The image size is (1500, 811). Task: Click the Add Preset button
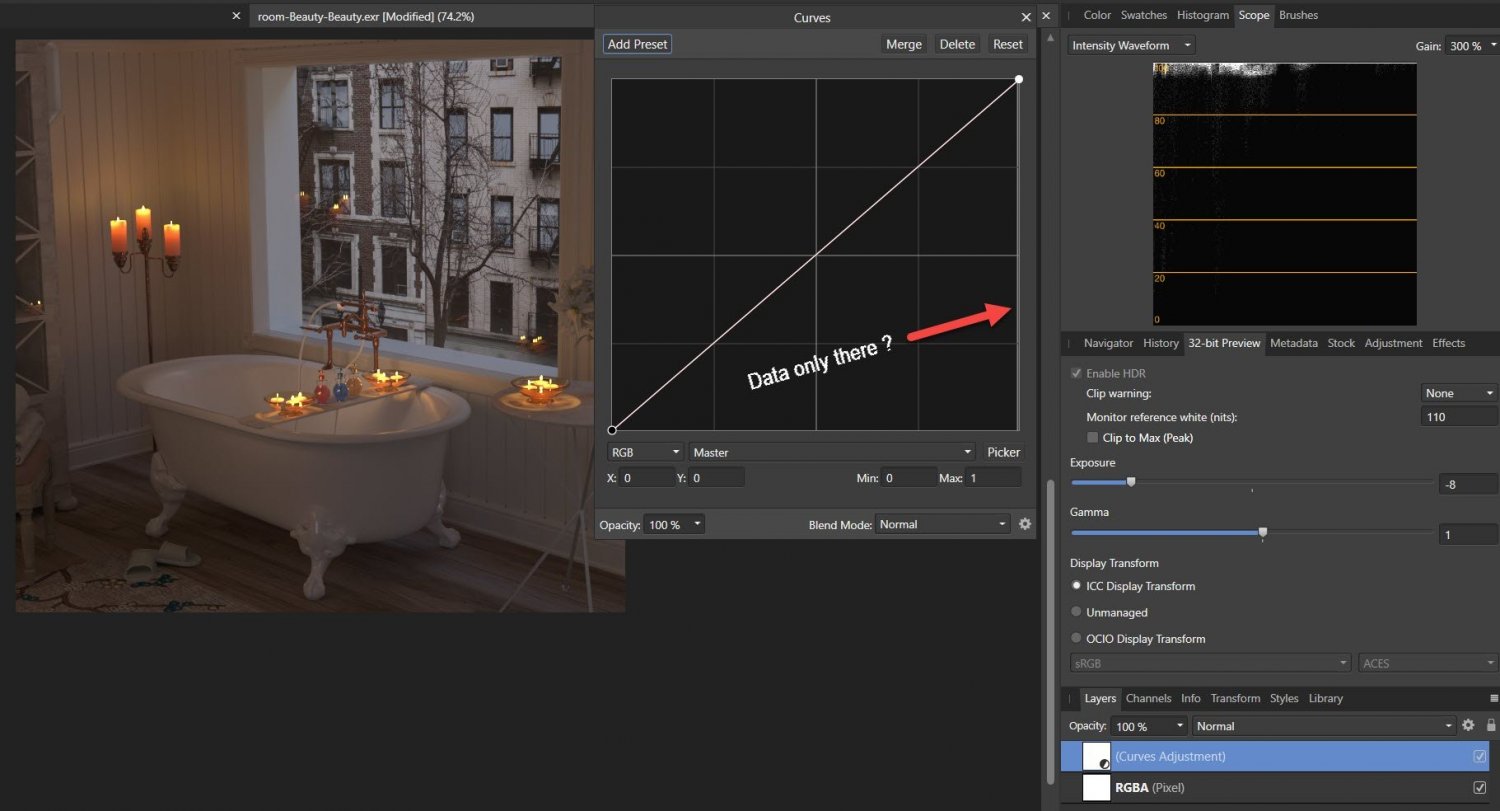[637, 44]
